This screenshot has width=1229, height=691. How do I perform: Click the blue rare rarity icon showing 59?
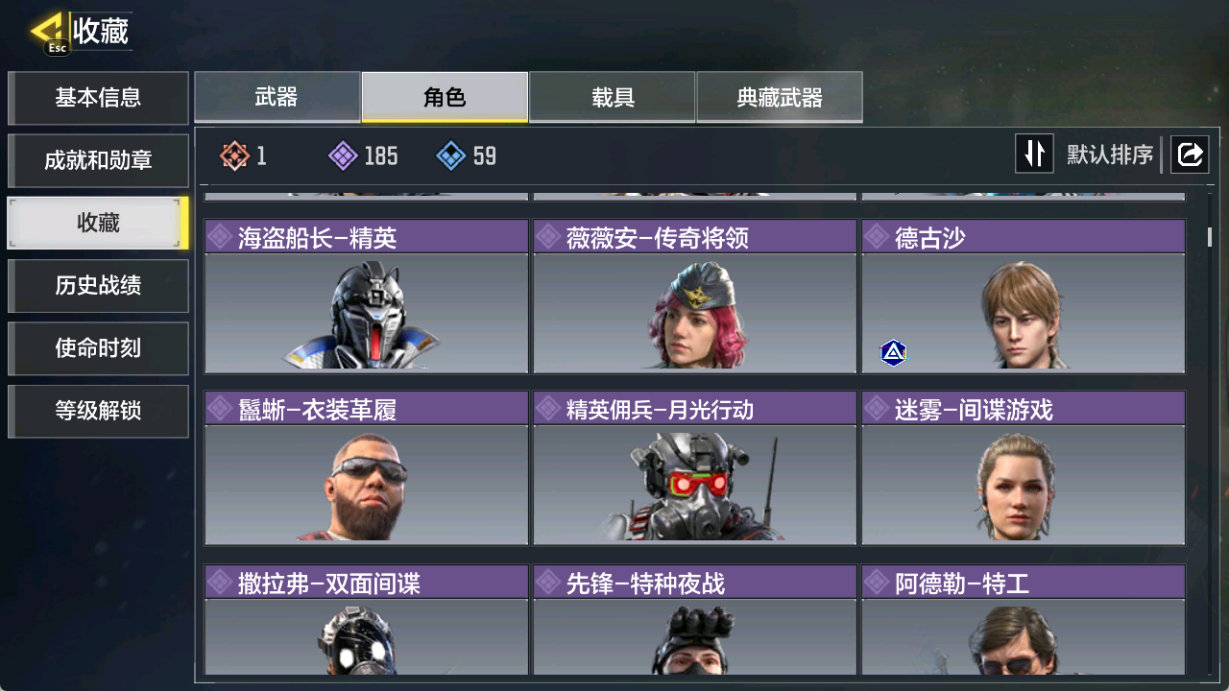[451, 155]
